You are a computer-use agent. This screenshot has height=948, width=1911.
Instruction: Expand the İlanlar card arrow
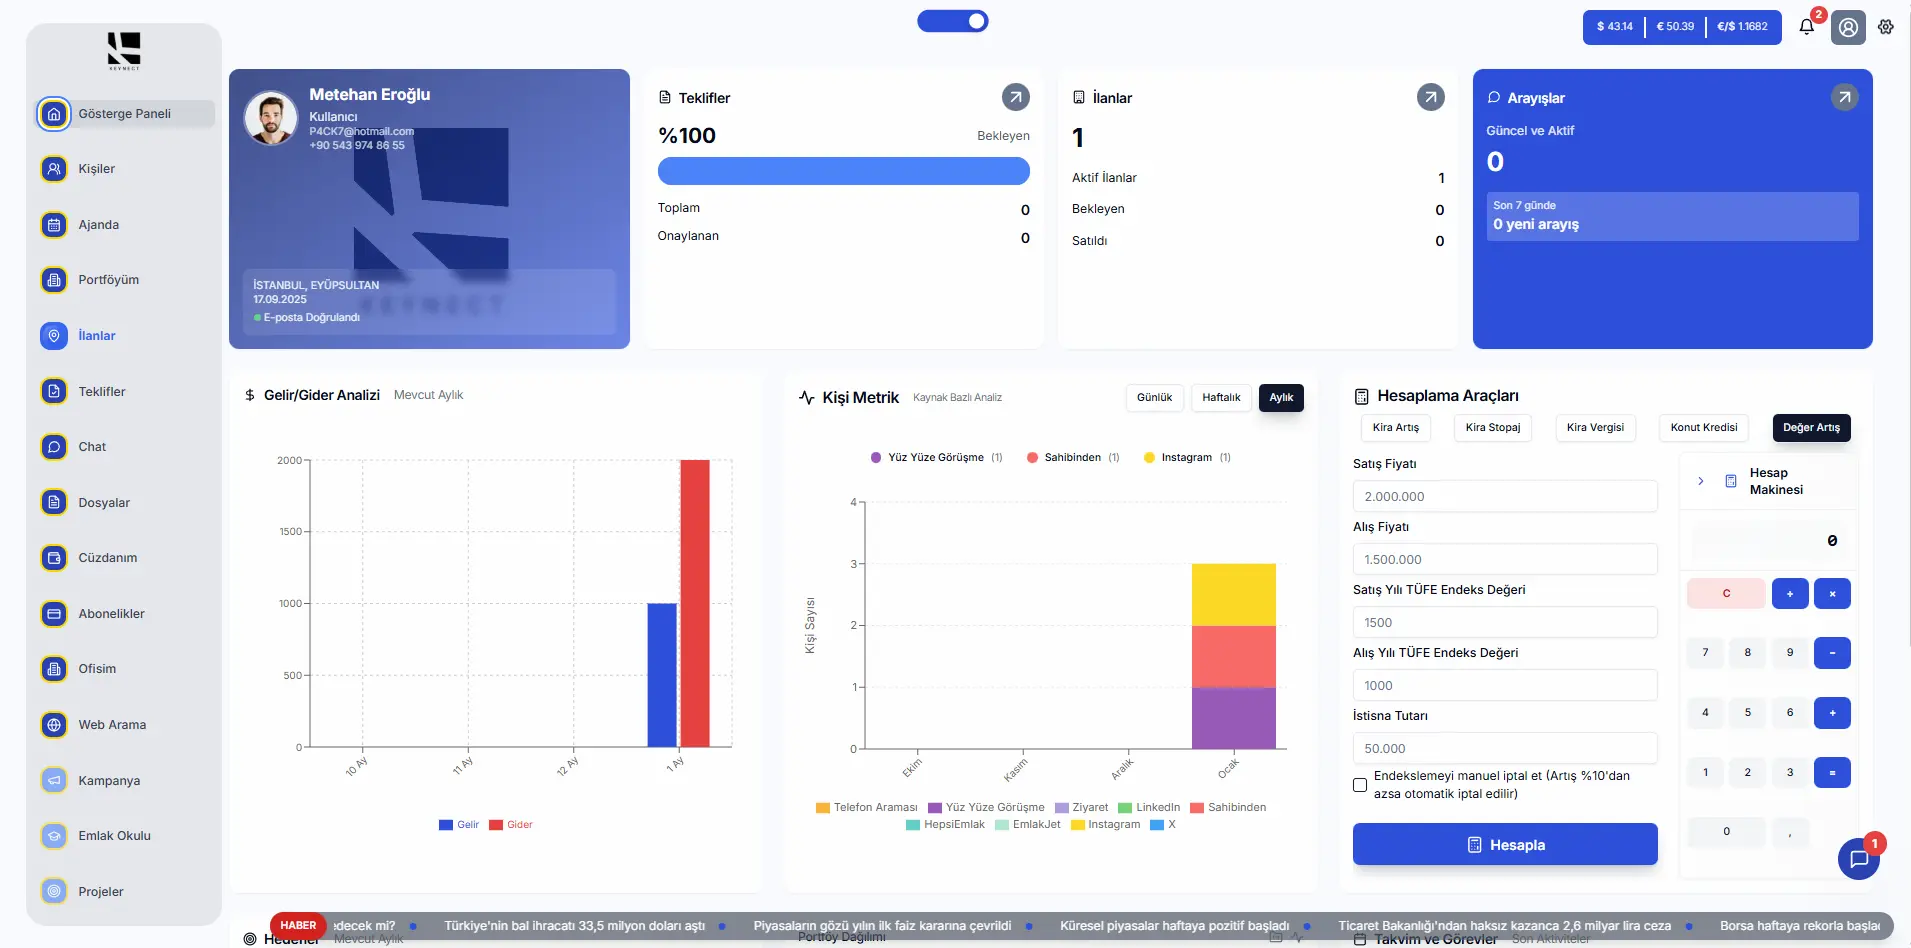pyautogui.click(x=1430, y=97)
